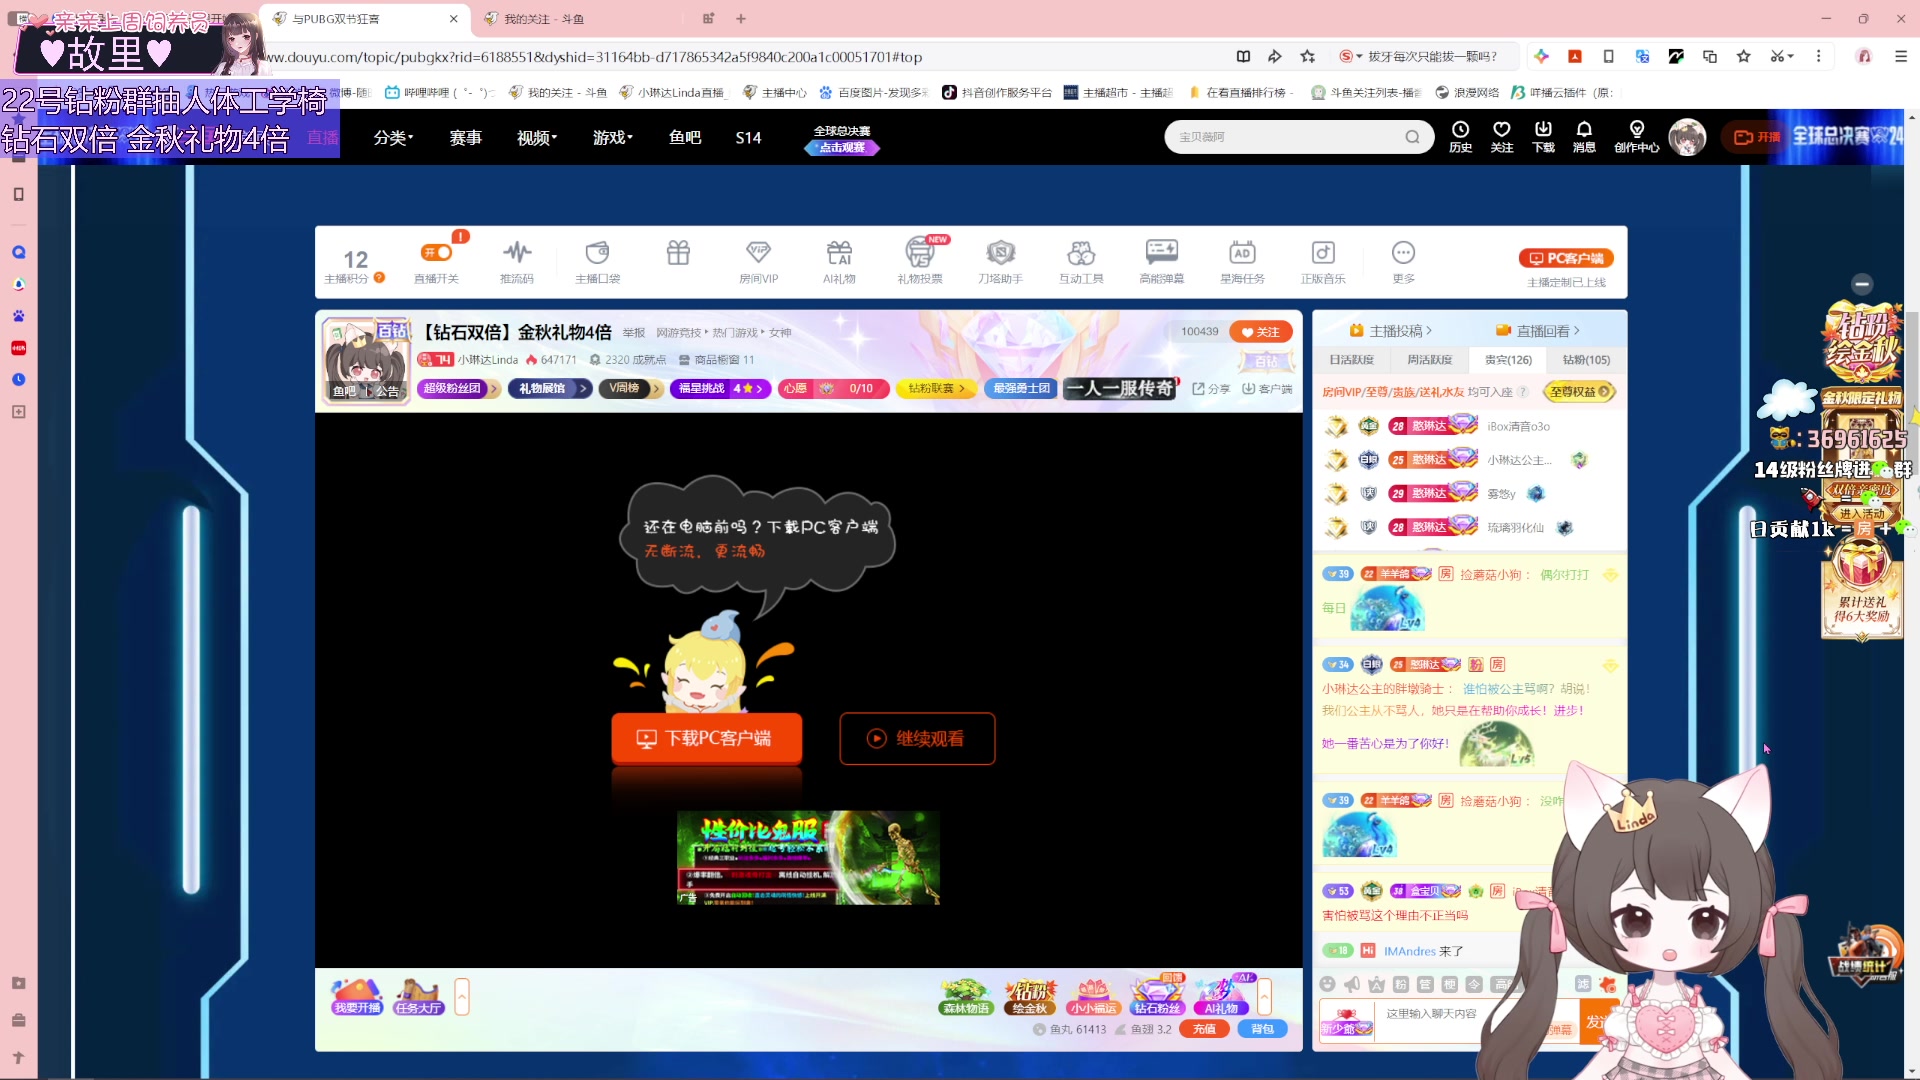Switch to the 日活跃度 tab

(x=1351, y=360)
